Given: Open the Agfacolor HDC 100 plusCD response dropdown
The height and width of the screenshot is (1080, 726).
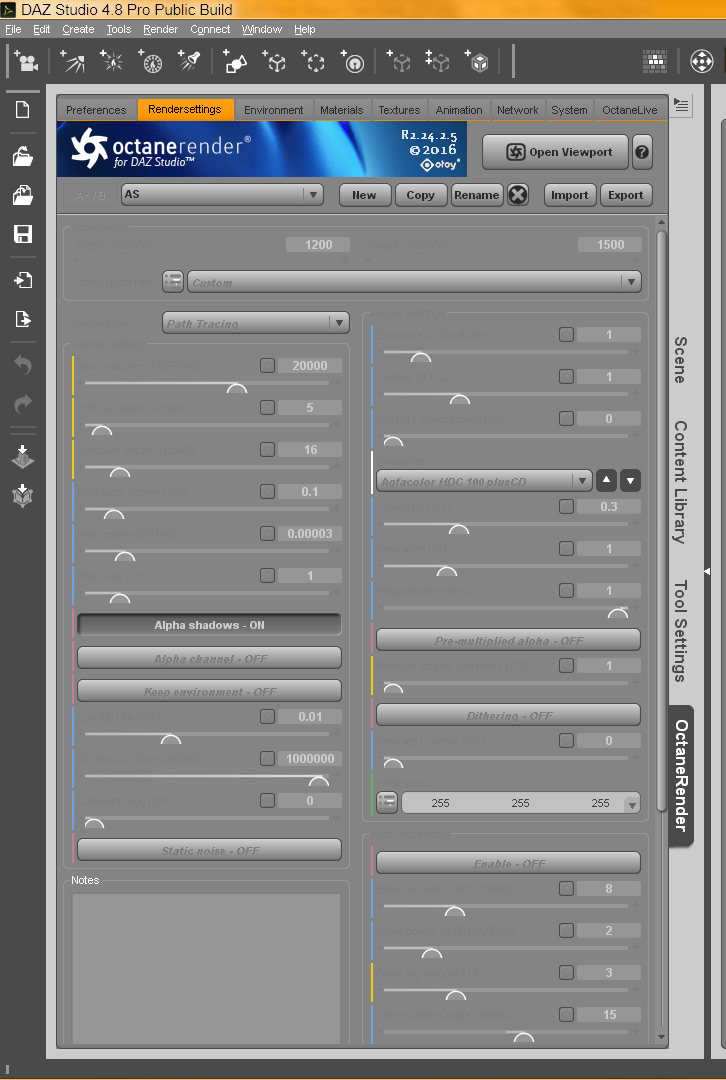Looking at the screenshot, I should click(484, 481).
